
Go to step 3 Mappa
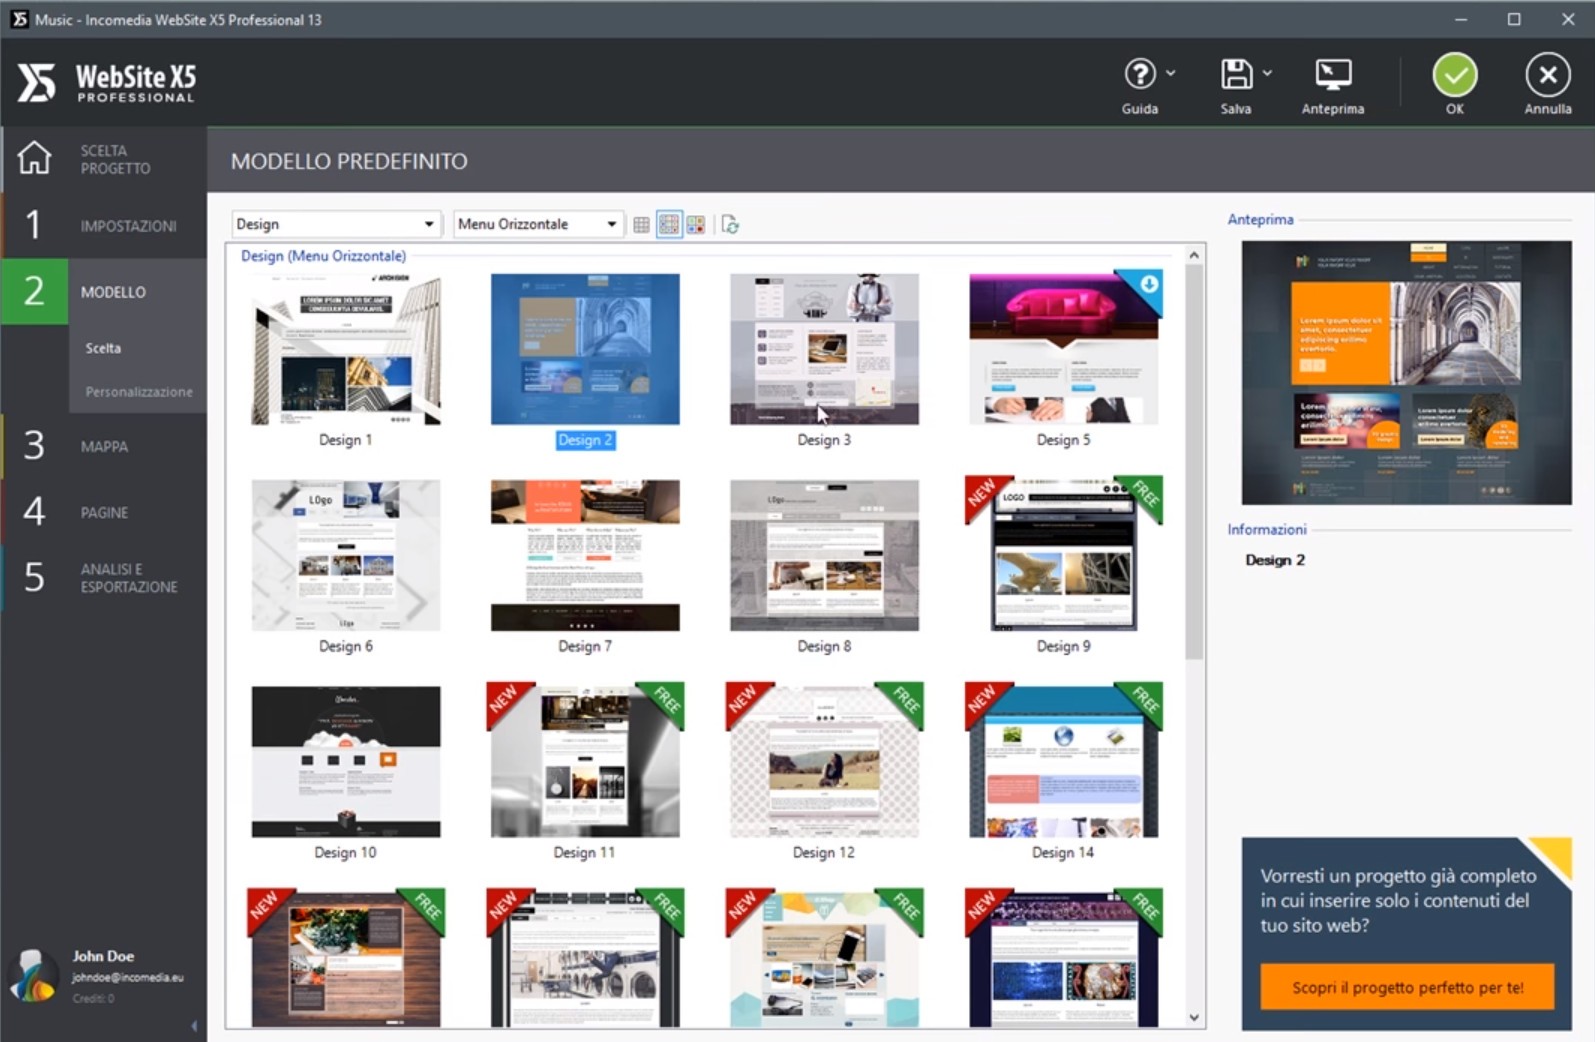[104, 446]
